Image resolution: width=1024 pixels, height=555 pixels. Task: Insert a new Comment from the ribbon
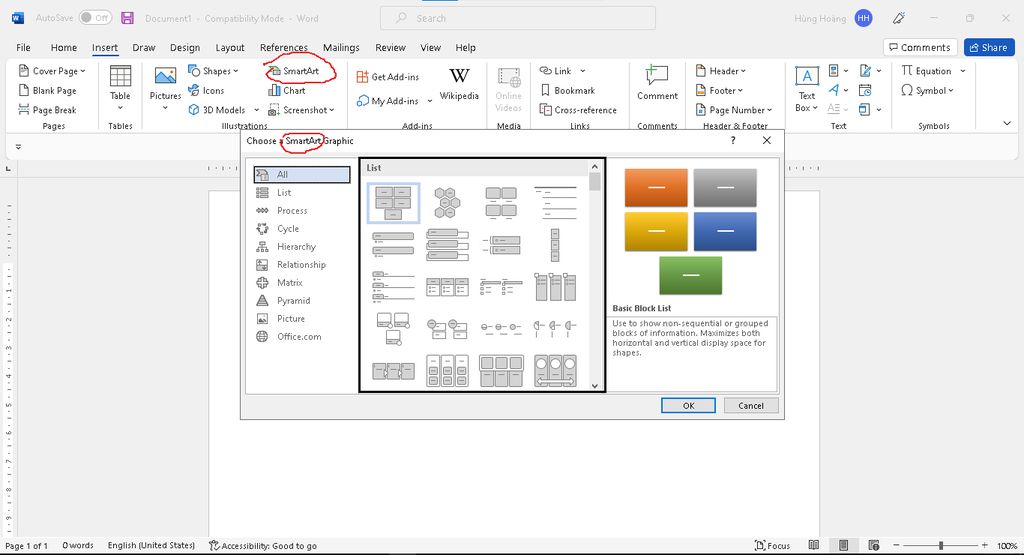[657, 83]
